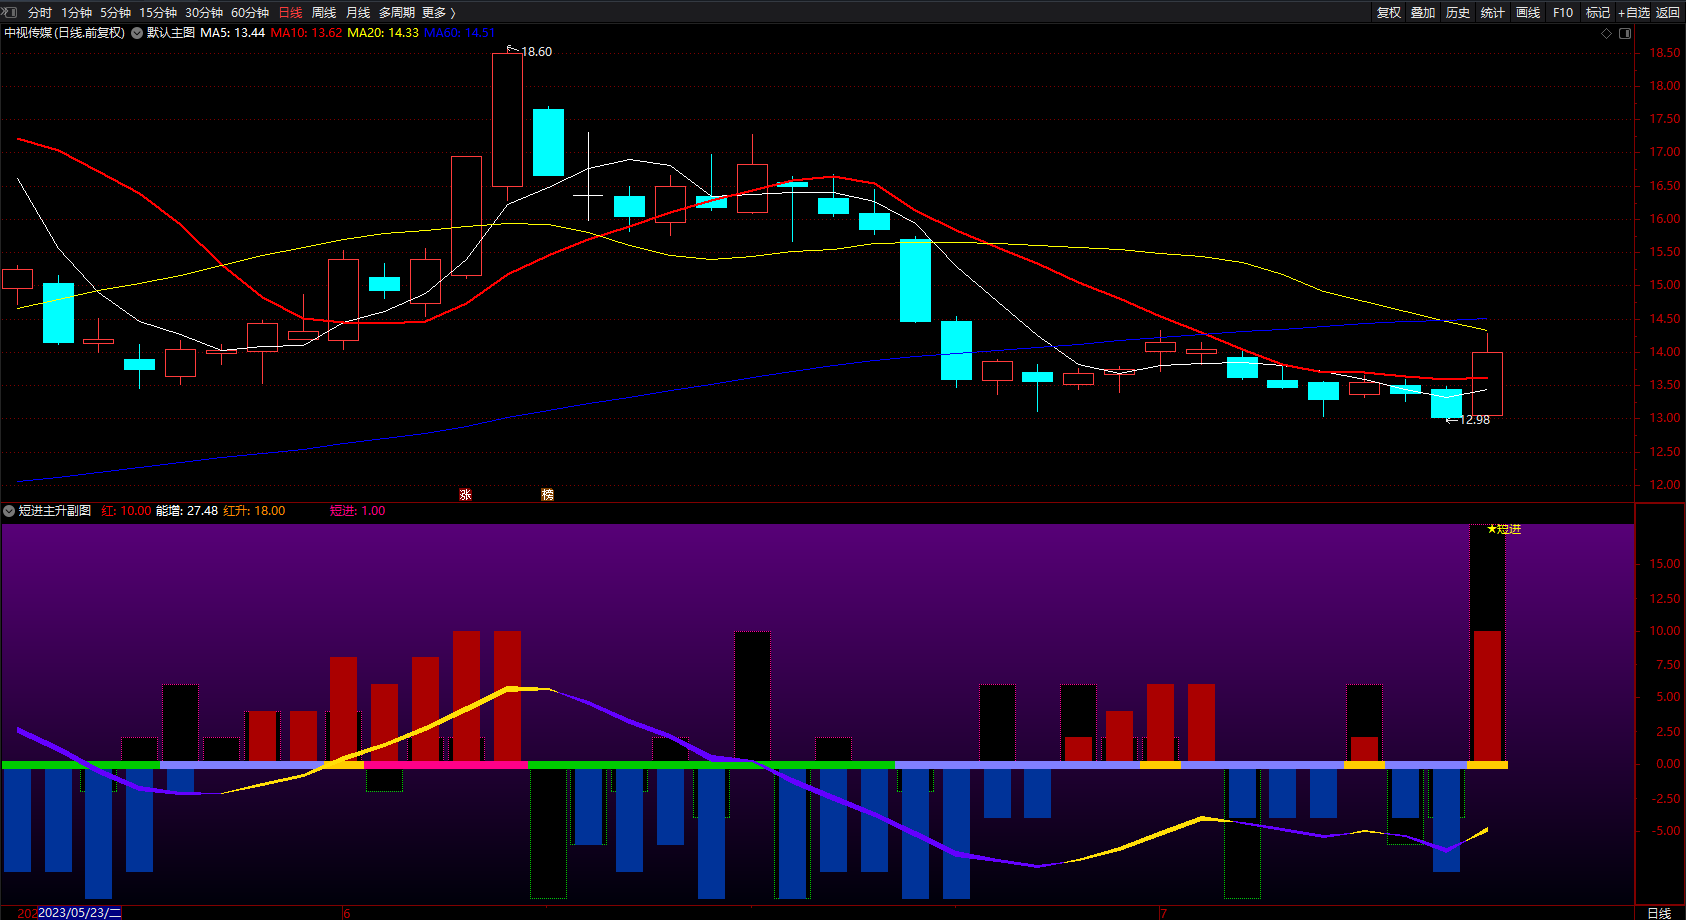Click the 返回 back button

1668,12
